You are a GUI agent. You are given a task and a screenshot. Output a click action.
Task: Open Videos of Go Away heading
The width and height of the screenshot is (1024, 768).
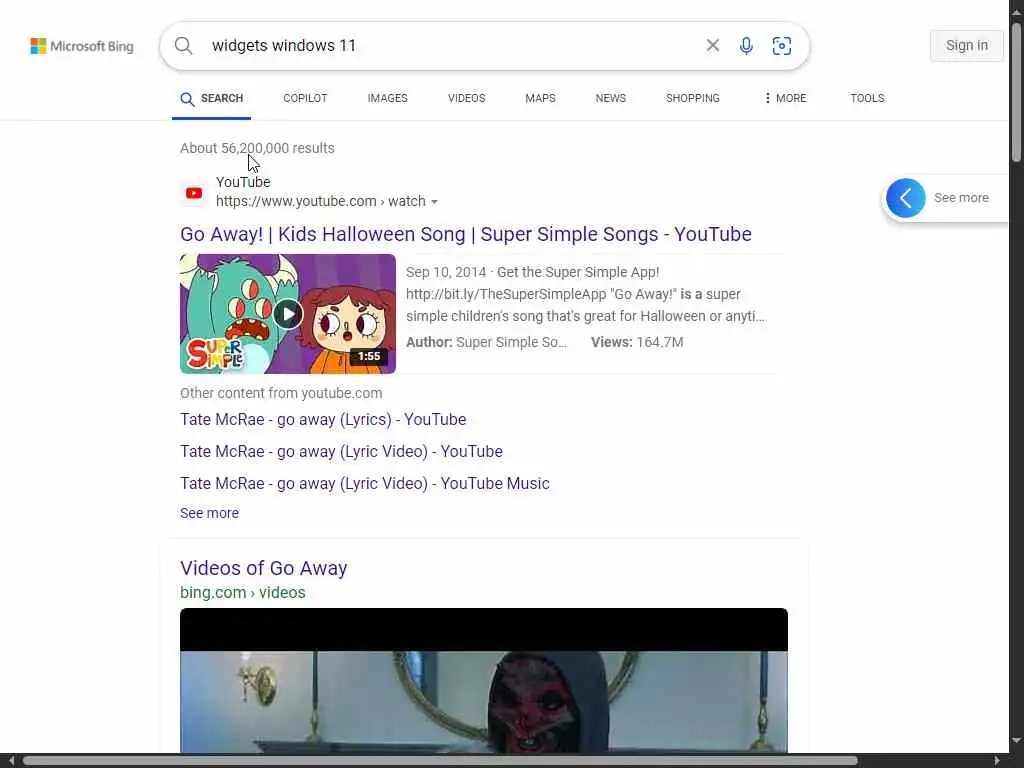coord(264,568)
